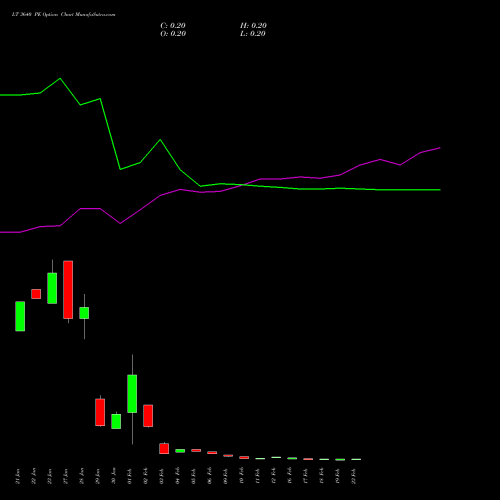Click the 09 Feb date label

click(226, 476)
